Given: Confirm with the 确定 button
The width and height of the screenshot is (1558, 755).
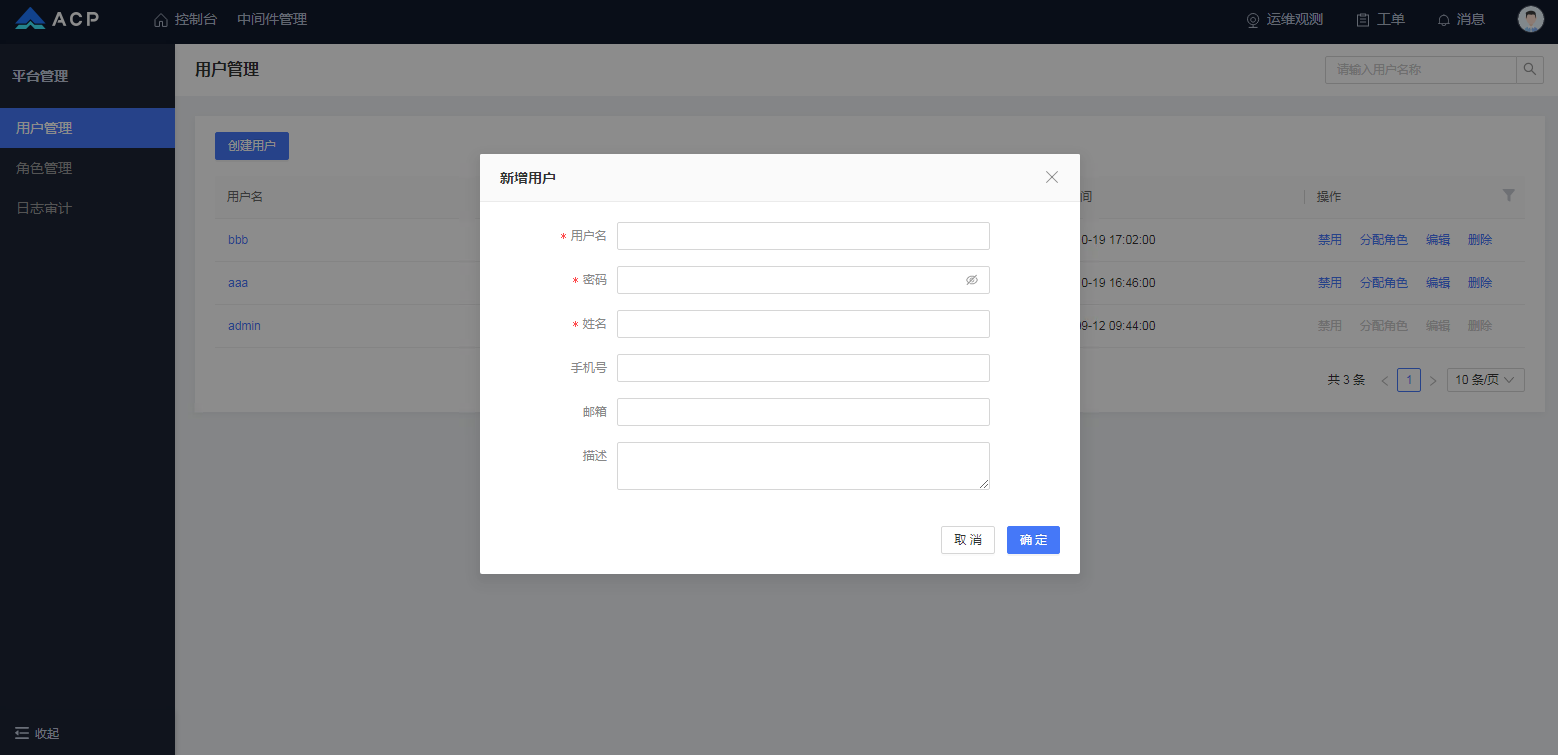Looking at the screenshot, I should 1033,540.
